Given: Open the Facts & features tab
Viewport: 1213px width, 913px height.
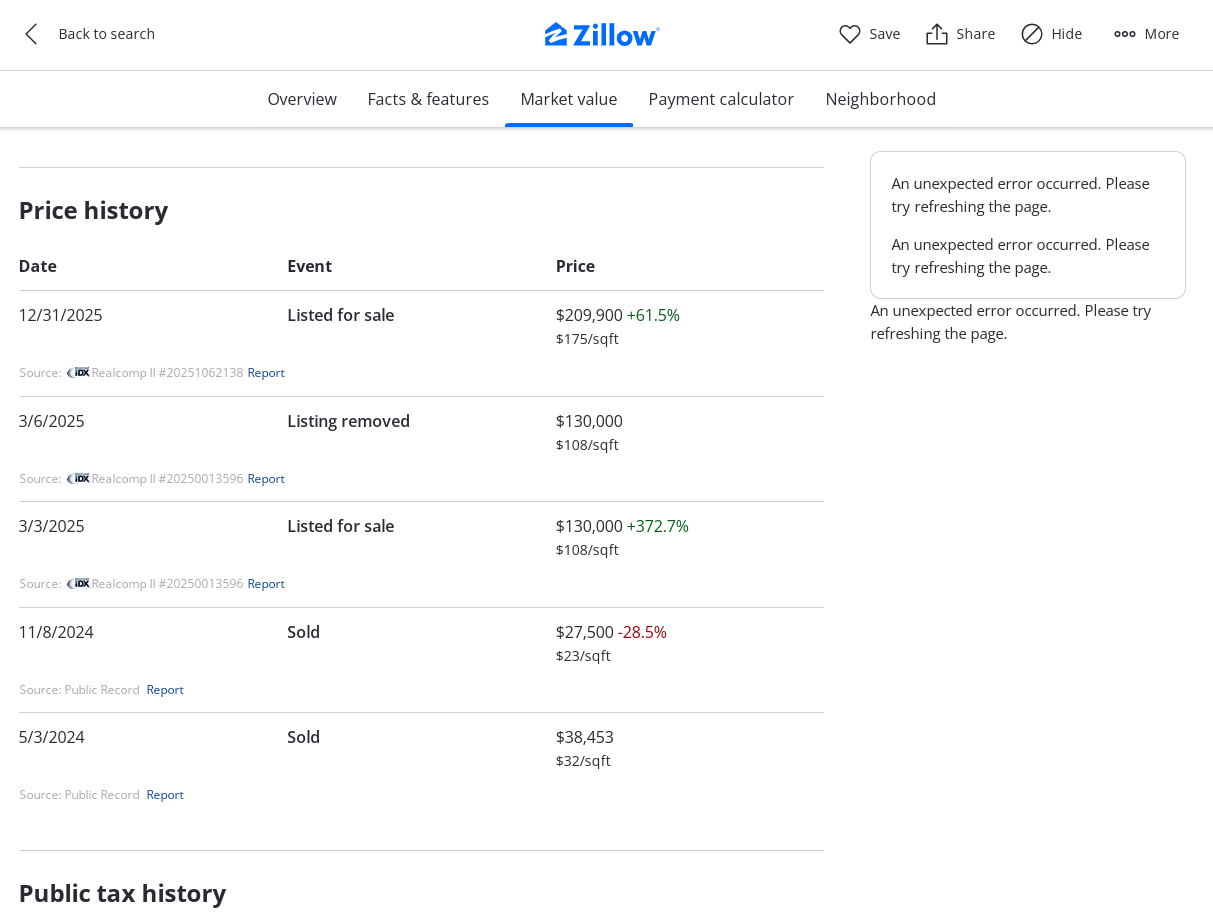Looking at the screenshot, I should pos(428,99).
